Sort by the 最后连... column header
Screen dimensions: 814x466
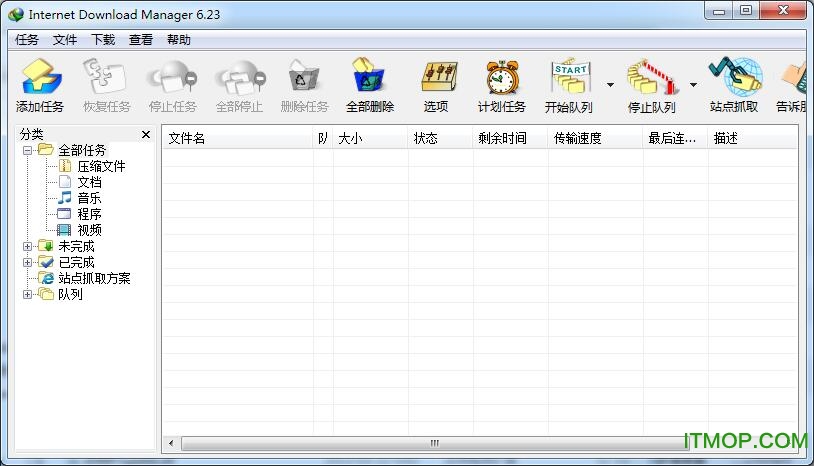(x=675, y=139)
